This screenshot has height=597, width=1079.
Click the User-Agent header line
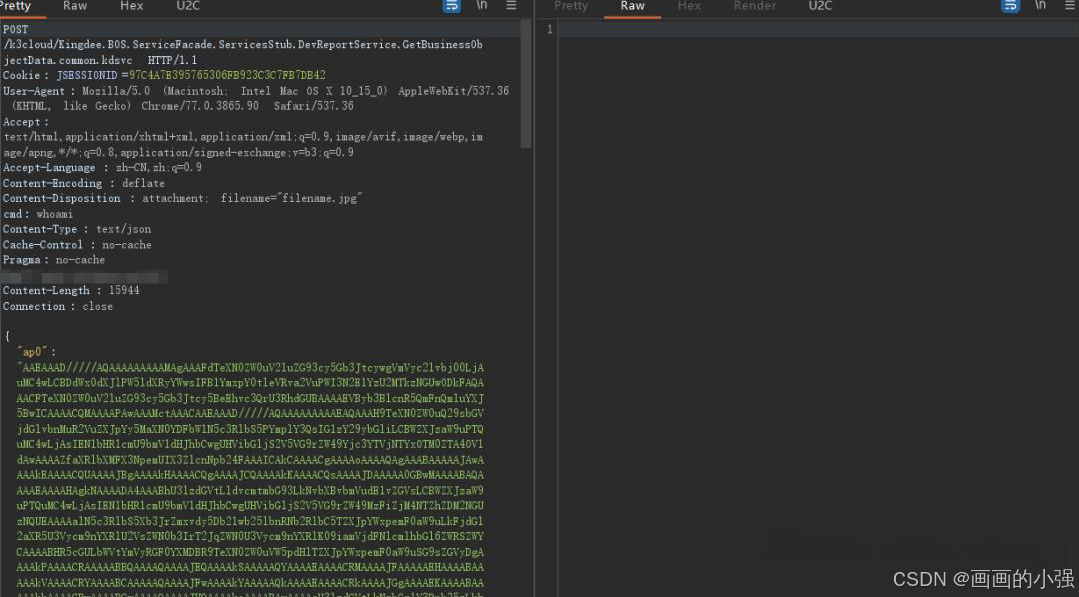[256, 98]
